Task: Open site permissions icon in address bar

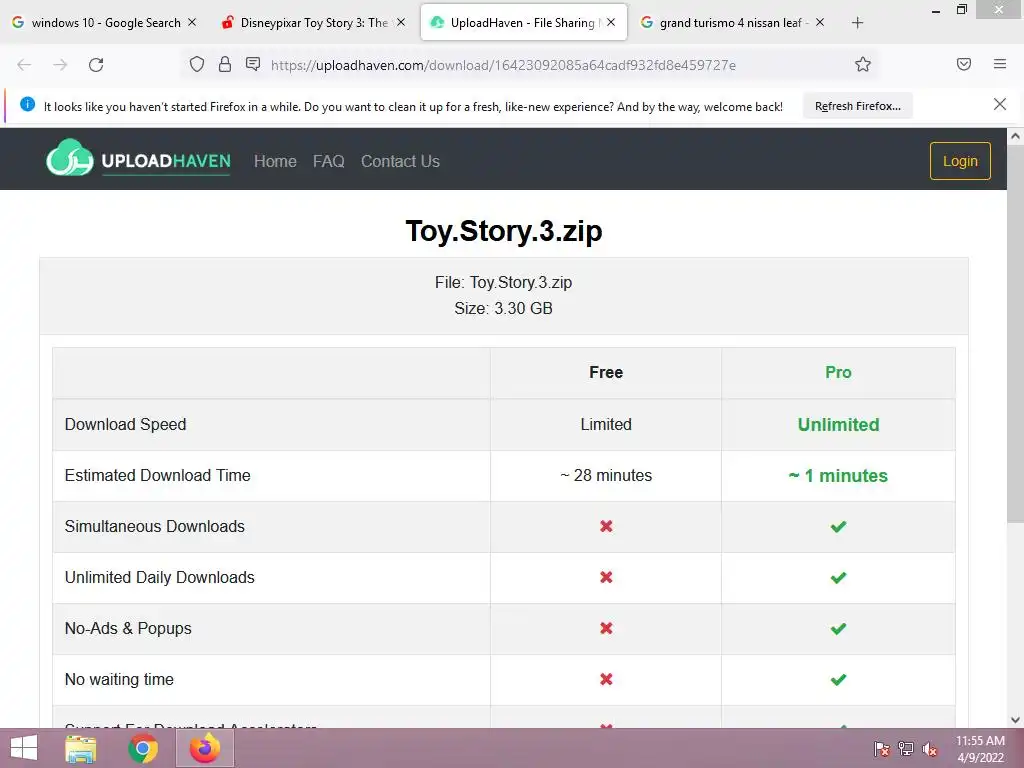Action: [253, 64]
